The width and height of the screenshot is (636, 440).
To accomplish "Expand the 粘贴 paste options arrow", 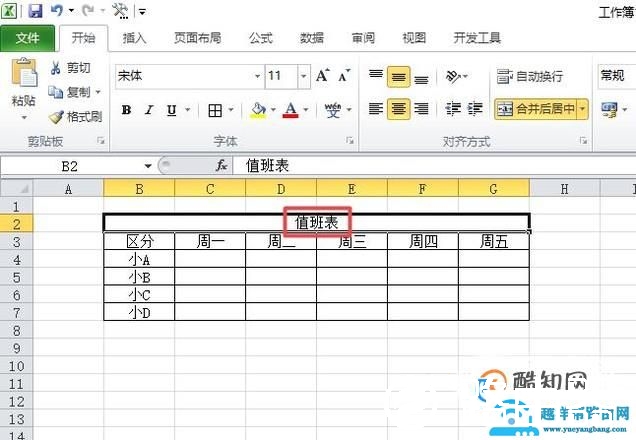I will [24, 118].
